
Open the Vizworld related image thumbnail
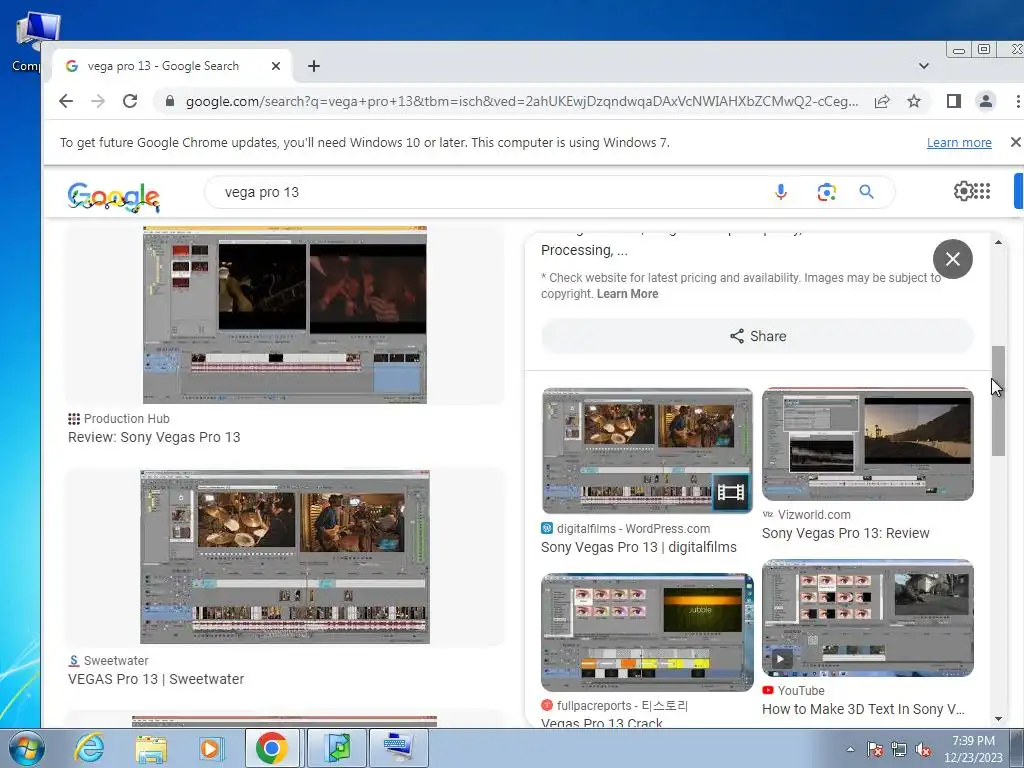(867, 444)
